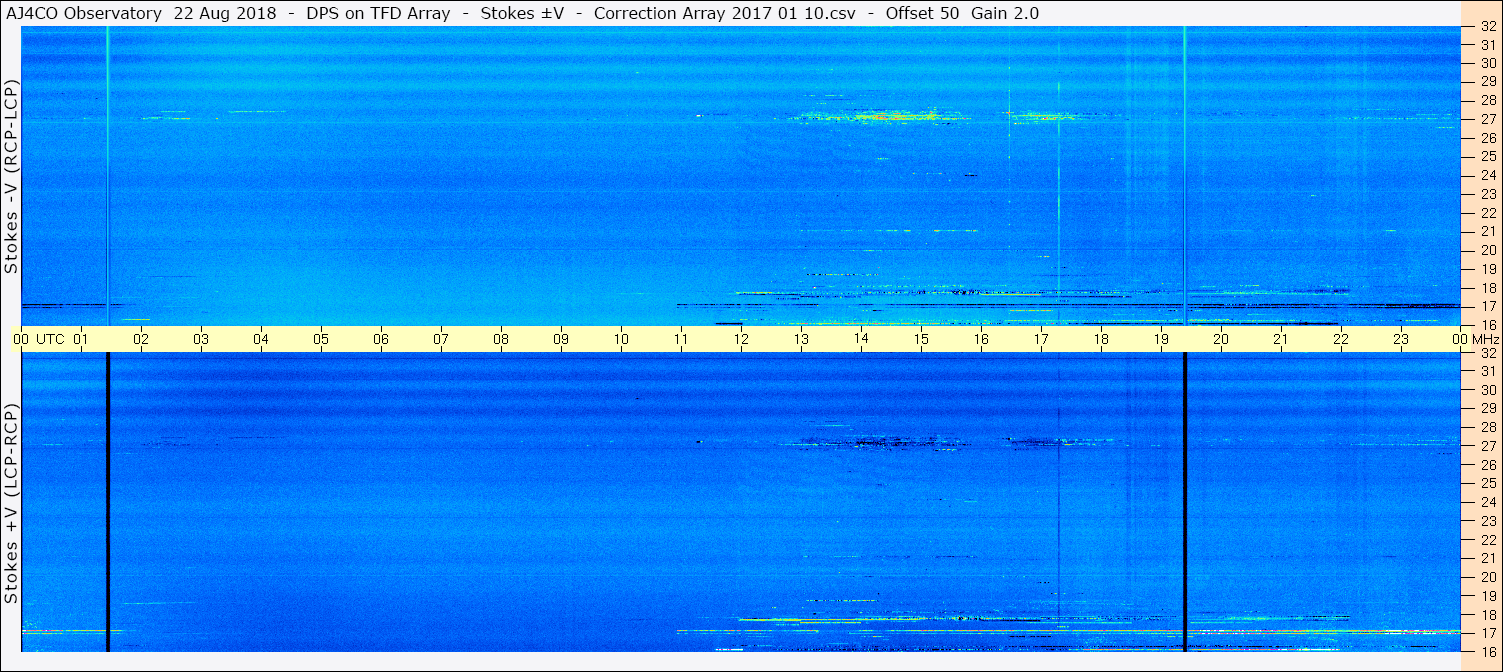Screen dimensions: 1503x672
Task: Select hour tick "10" on the time axis
Action: coord(621,339)
